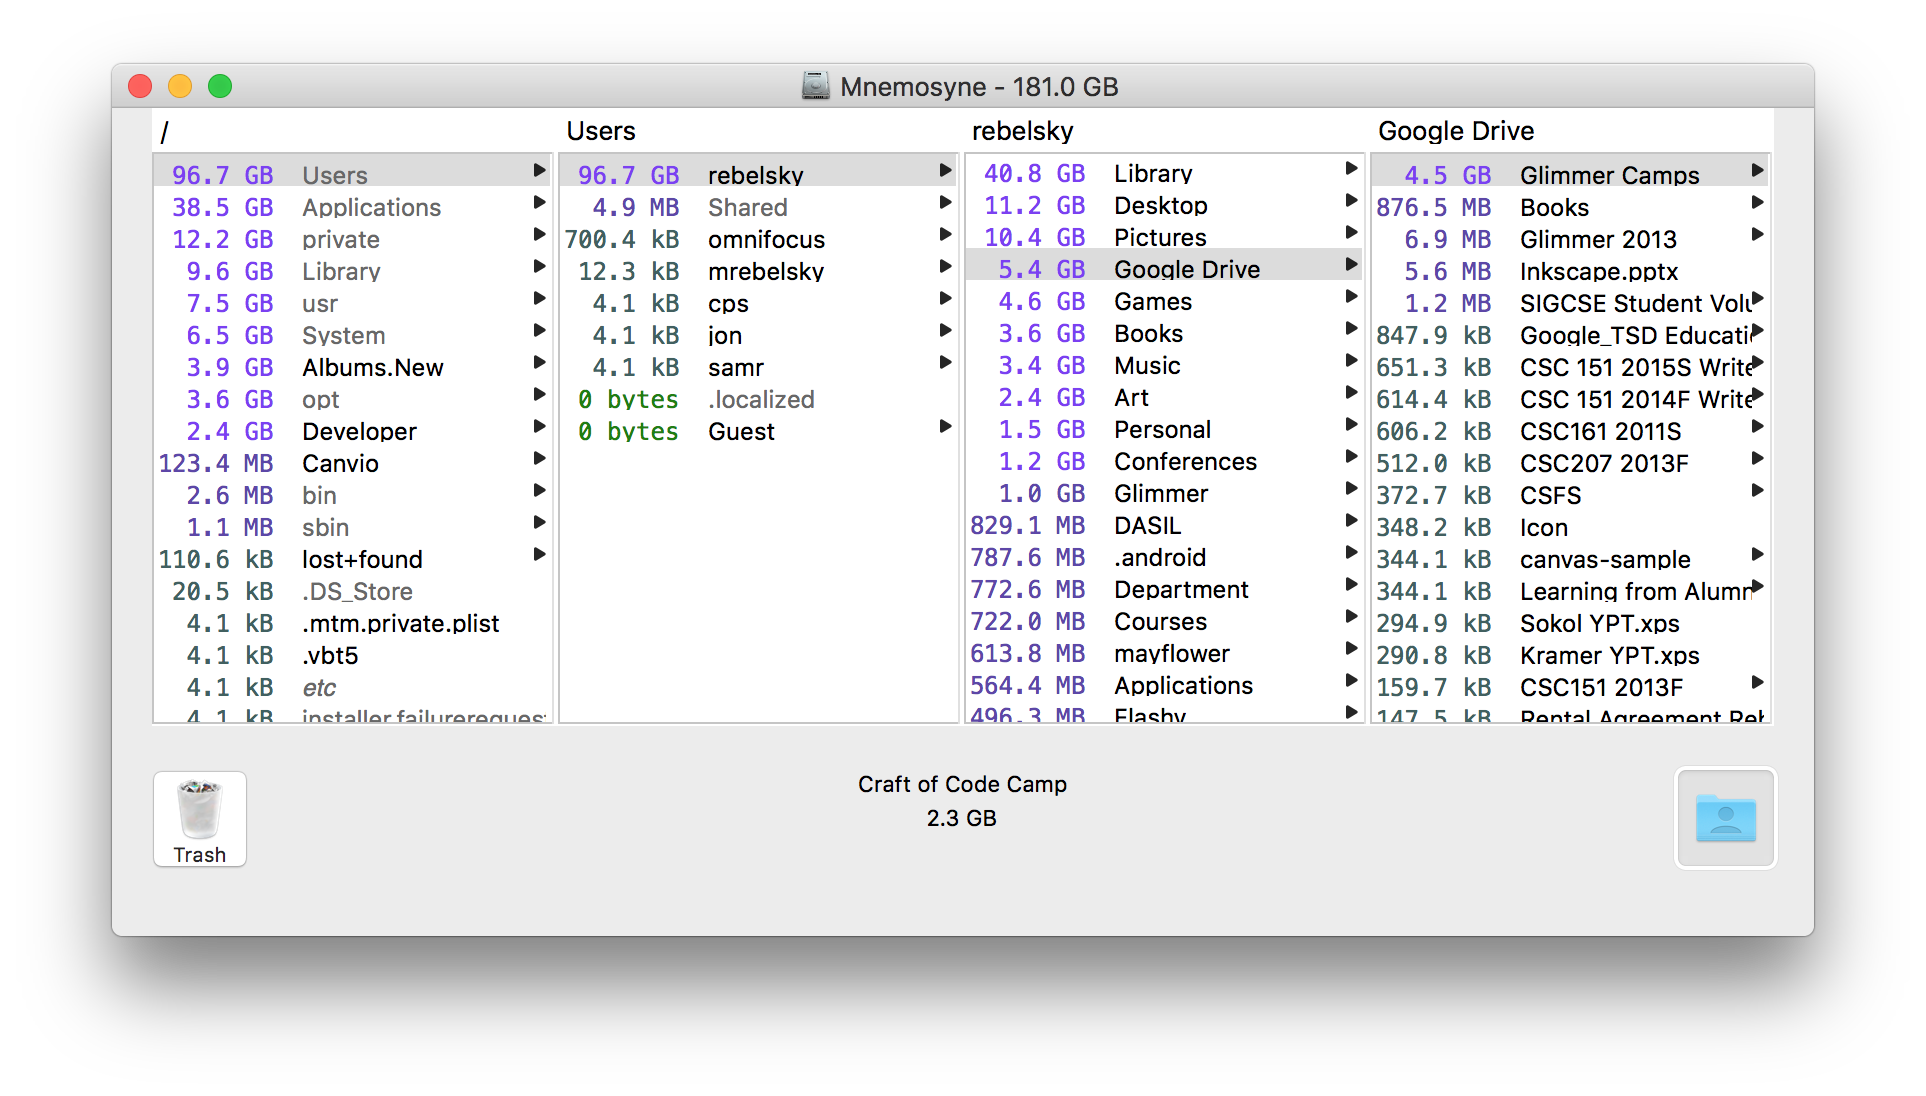Click the Users column header
Screen dimensions: 1926x1096
click(x=601, y=131)
